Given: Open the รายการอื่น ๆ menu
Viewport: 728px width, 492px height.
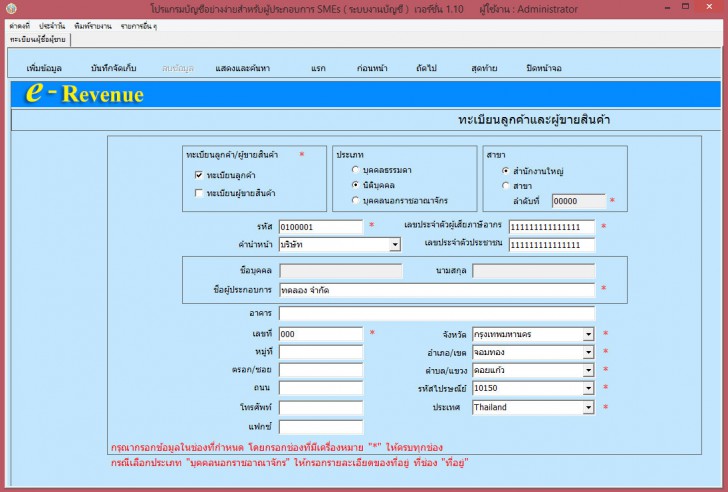Looking at the screenshot, I should [x=139, y=26].
